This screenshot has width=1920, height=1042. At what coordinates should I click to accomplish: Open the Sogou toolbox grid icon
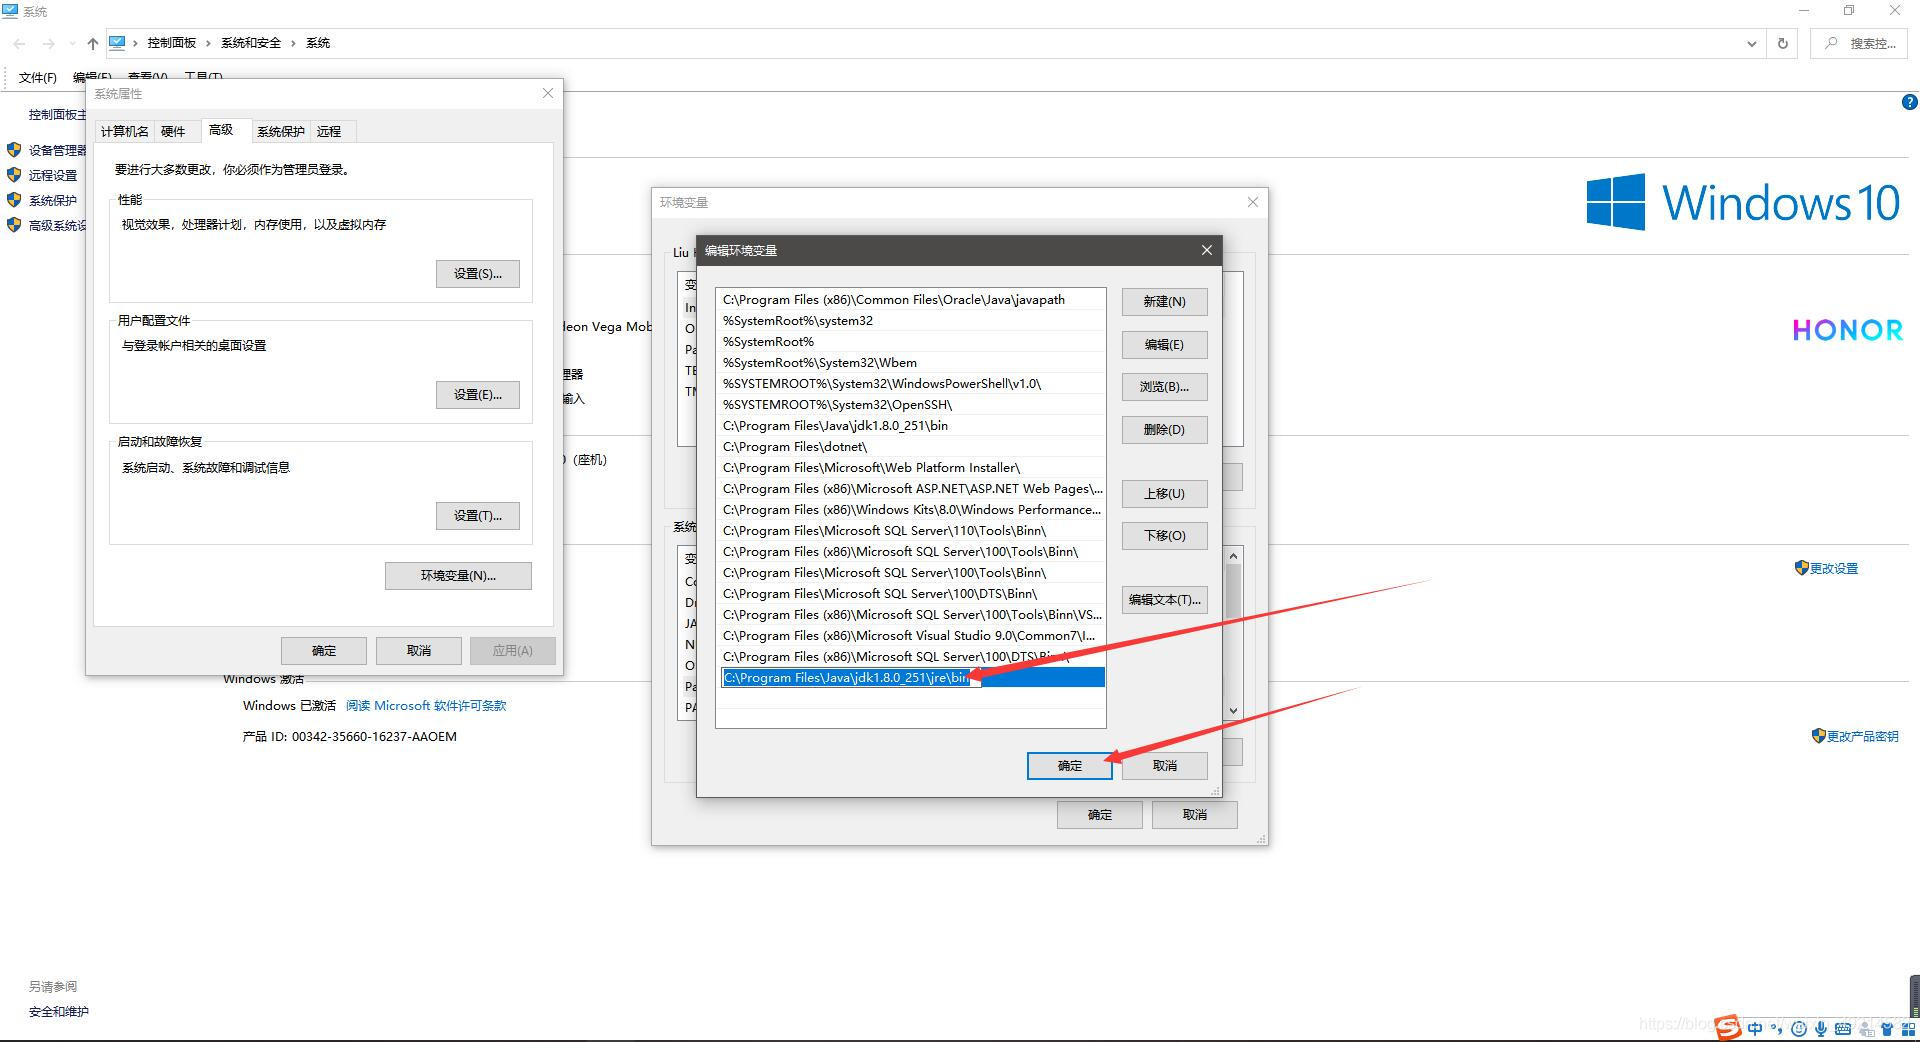1907,1028
